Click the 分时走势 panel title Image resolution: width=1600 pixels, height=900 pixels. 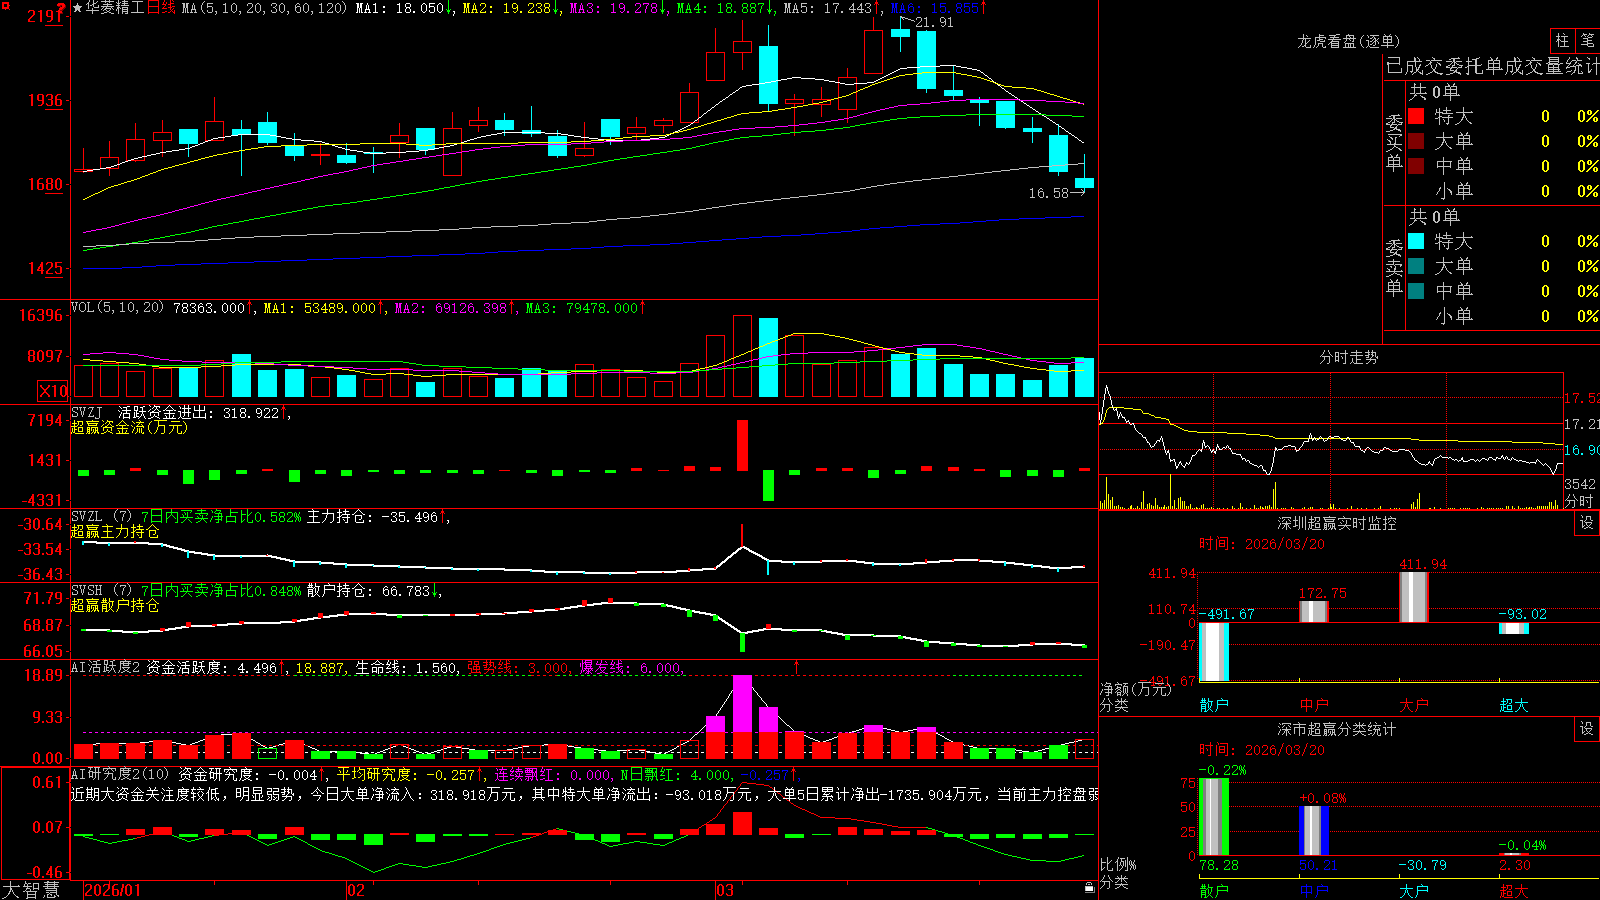(x=1348, y=357)
